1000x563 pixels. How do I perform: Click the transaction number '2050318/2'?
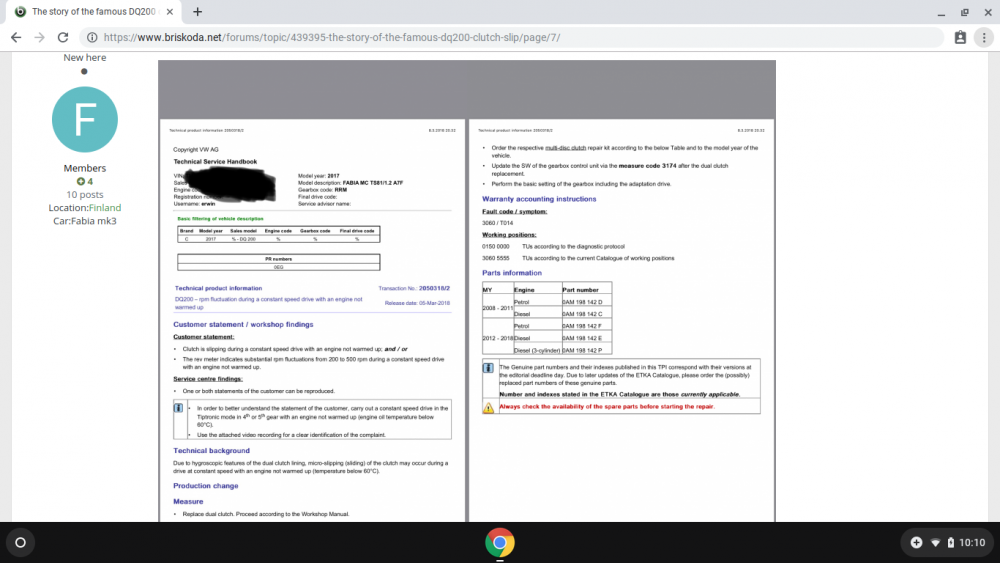click(x=434, y=288)
